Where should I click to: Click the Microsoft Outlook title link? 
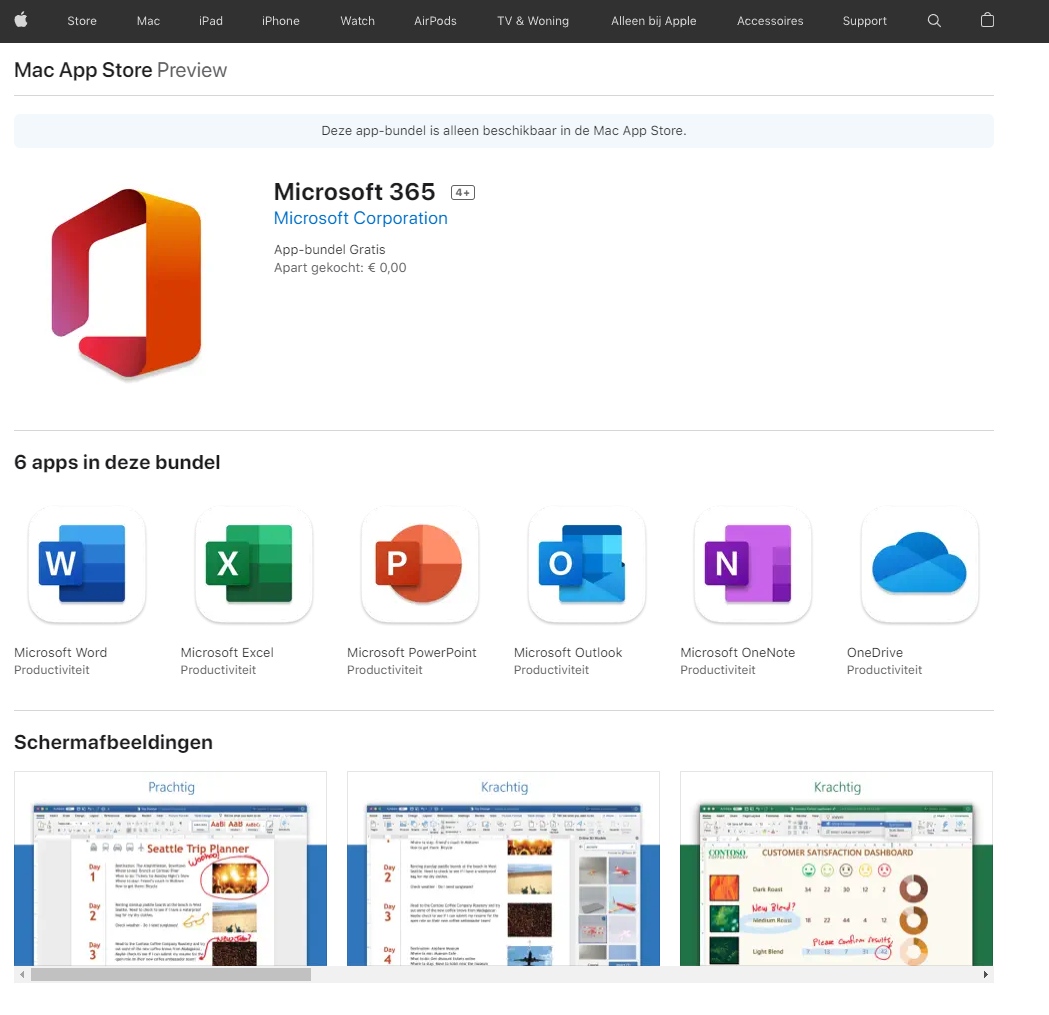click(x=568, y=652)
